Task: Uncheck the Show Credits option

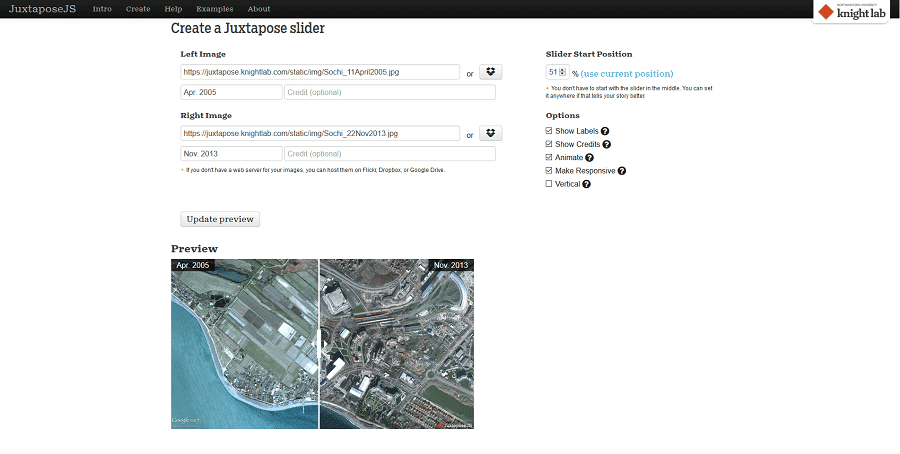Action: pos(549,144)
